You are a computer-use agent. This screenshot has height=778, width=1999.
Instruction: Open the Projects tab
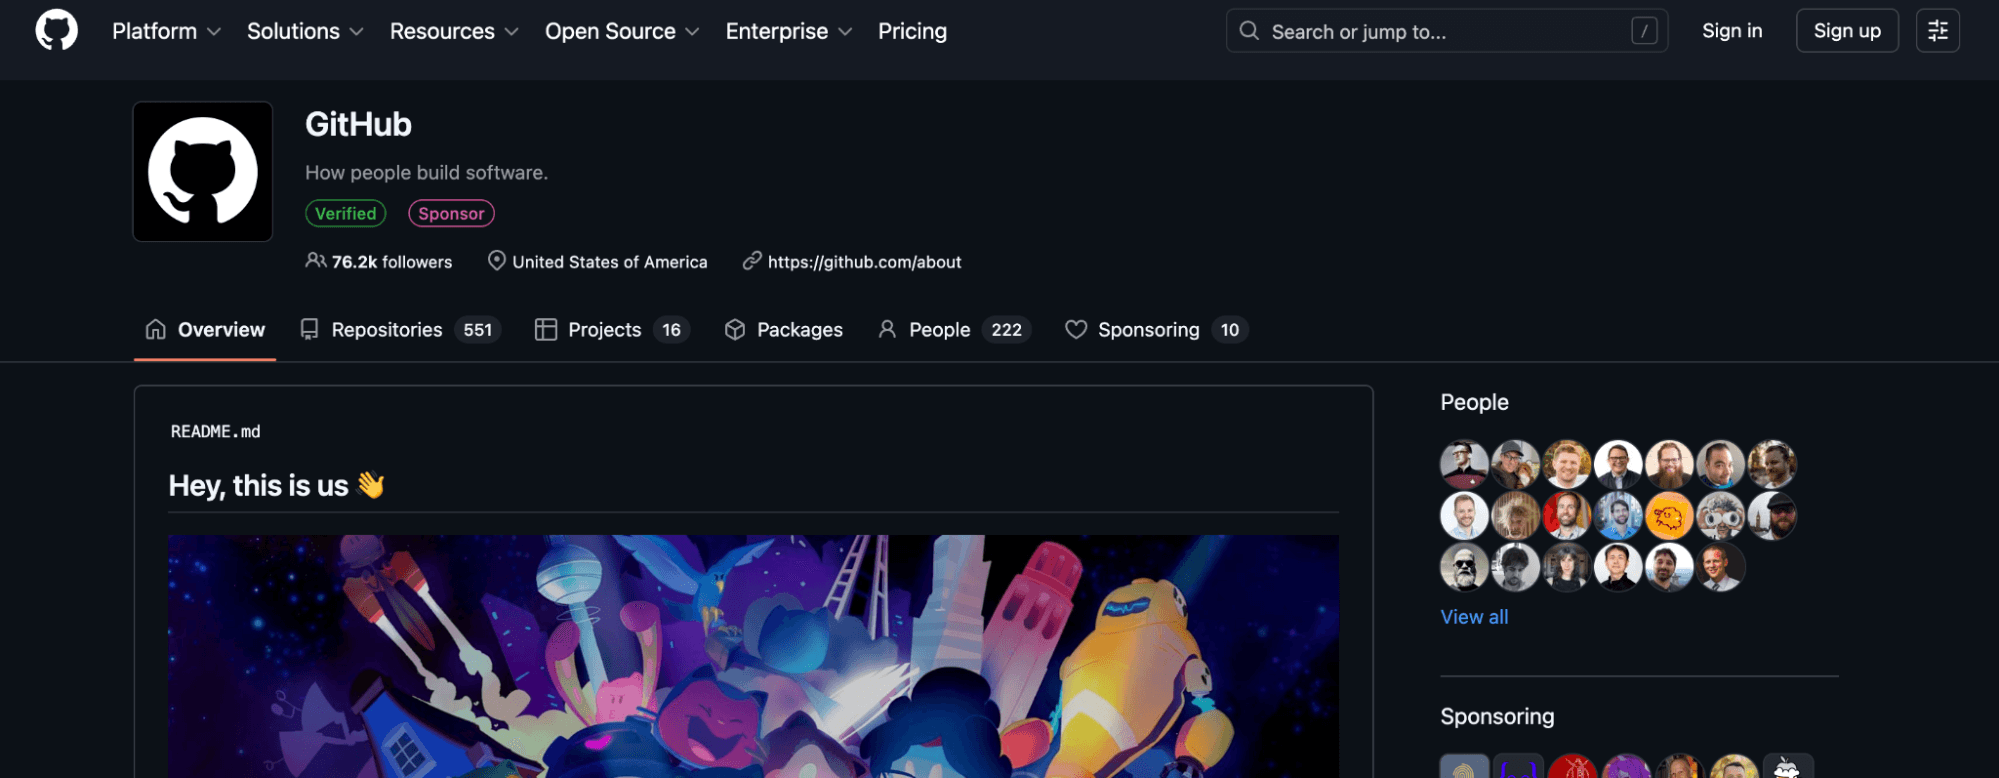coord(612,330)
